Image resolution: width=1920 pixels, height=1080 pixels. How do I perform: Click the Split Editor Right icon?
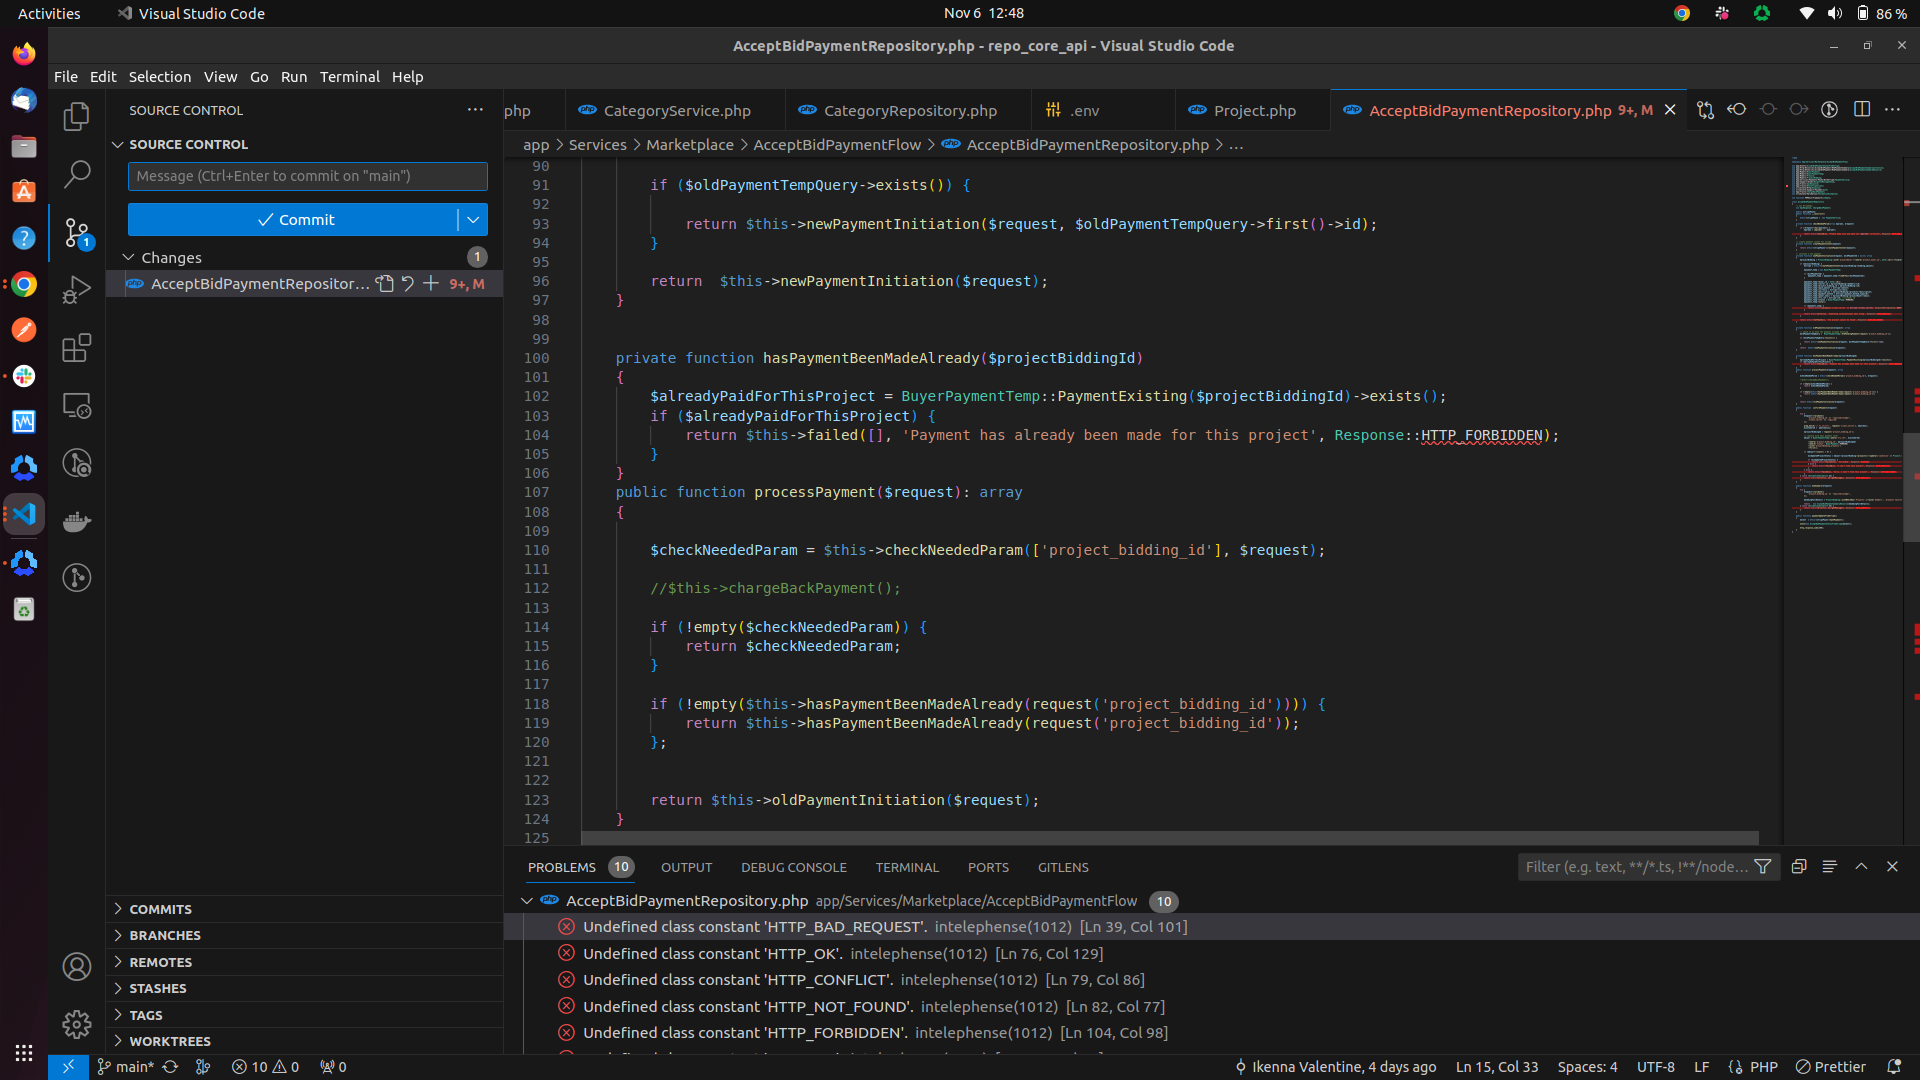pyautogui.click(x=1861, y=110)
